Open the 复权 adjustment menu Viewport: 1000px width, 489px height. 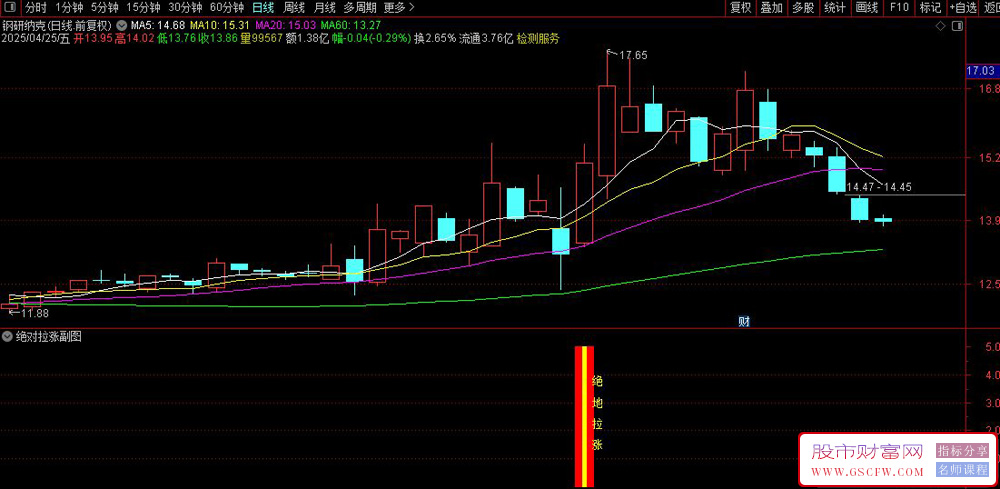[740, 8]
